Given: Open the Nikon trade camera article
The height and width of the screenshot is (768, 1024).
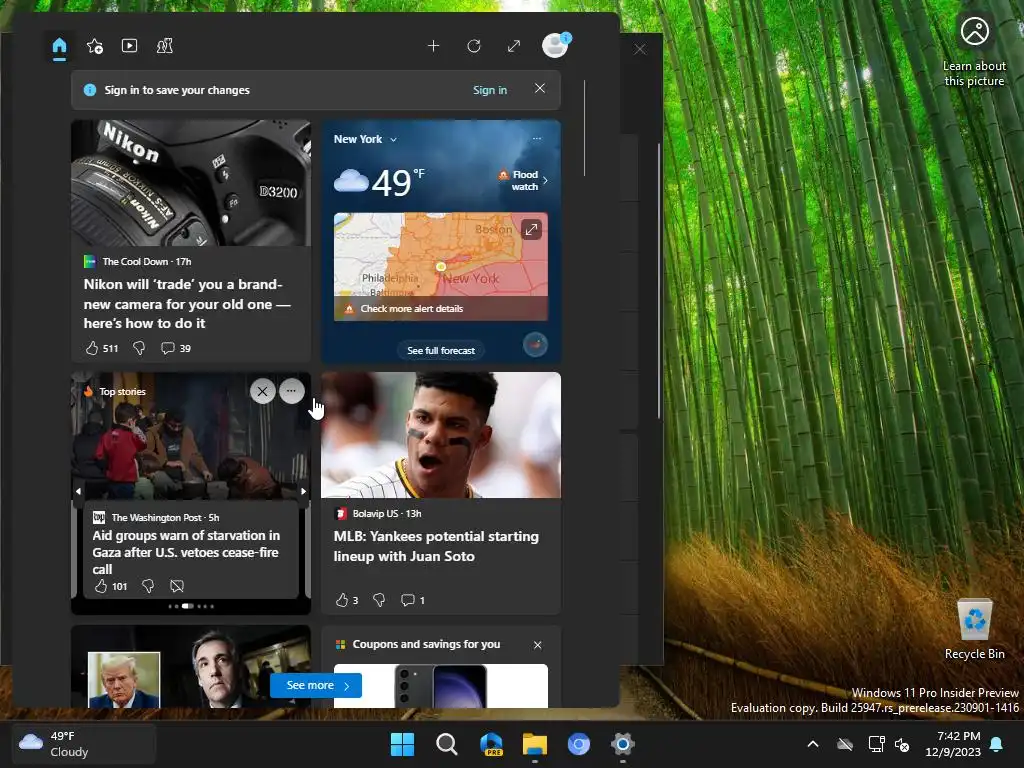Looking at the screenshot, I should 187,304.
